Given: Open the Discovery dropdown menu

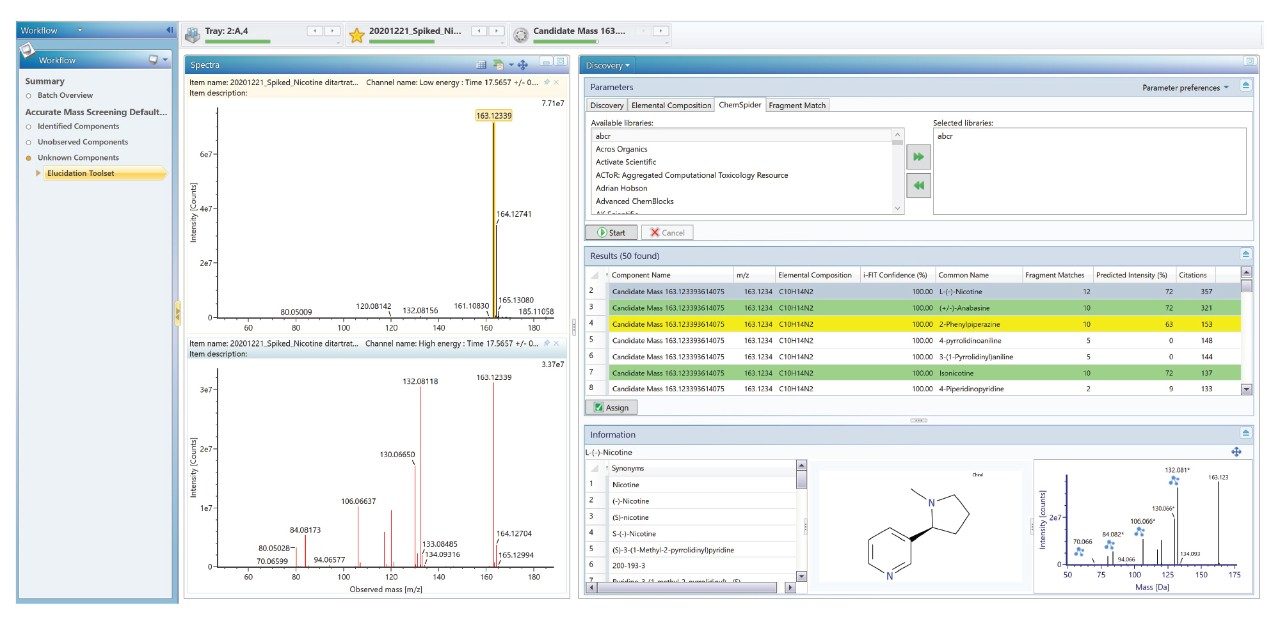Looking at the screenshot, I should tap(609, 66).
